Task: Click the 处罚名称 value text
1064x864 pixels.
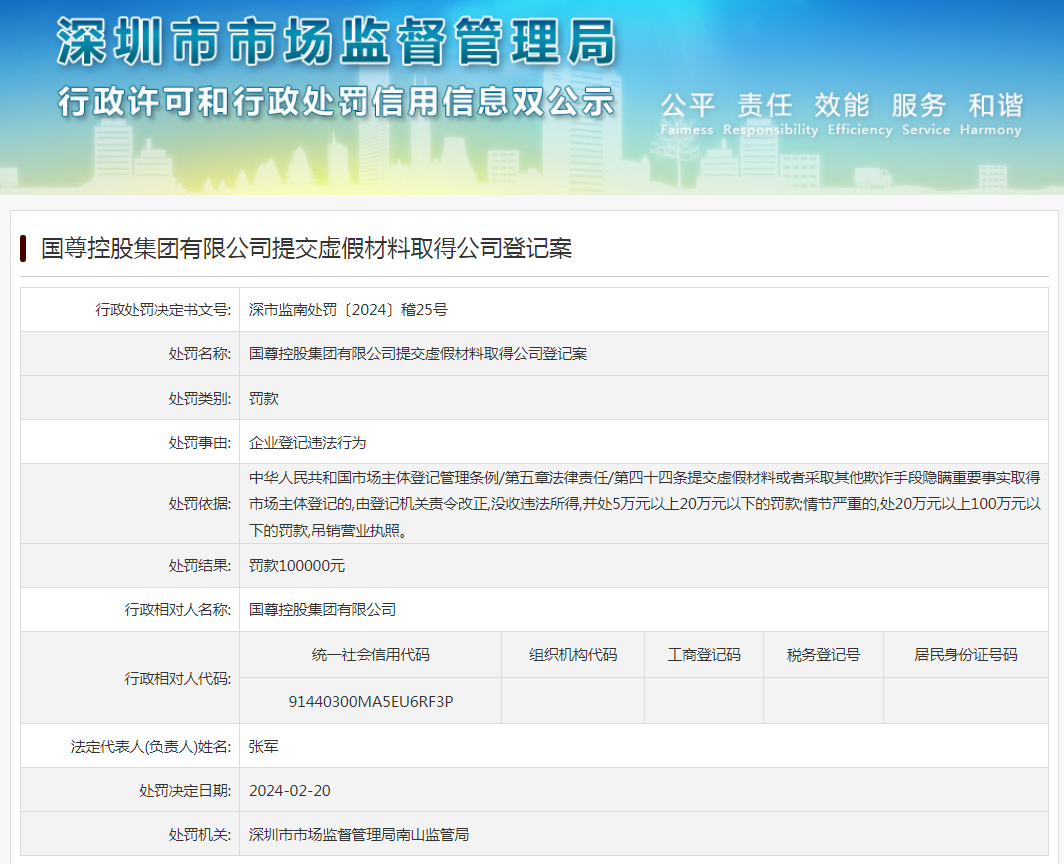Action: [x=418, y=354]
